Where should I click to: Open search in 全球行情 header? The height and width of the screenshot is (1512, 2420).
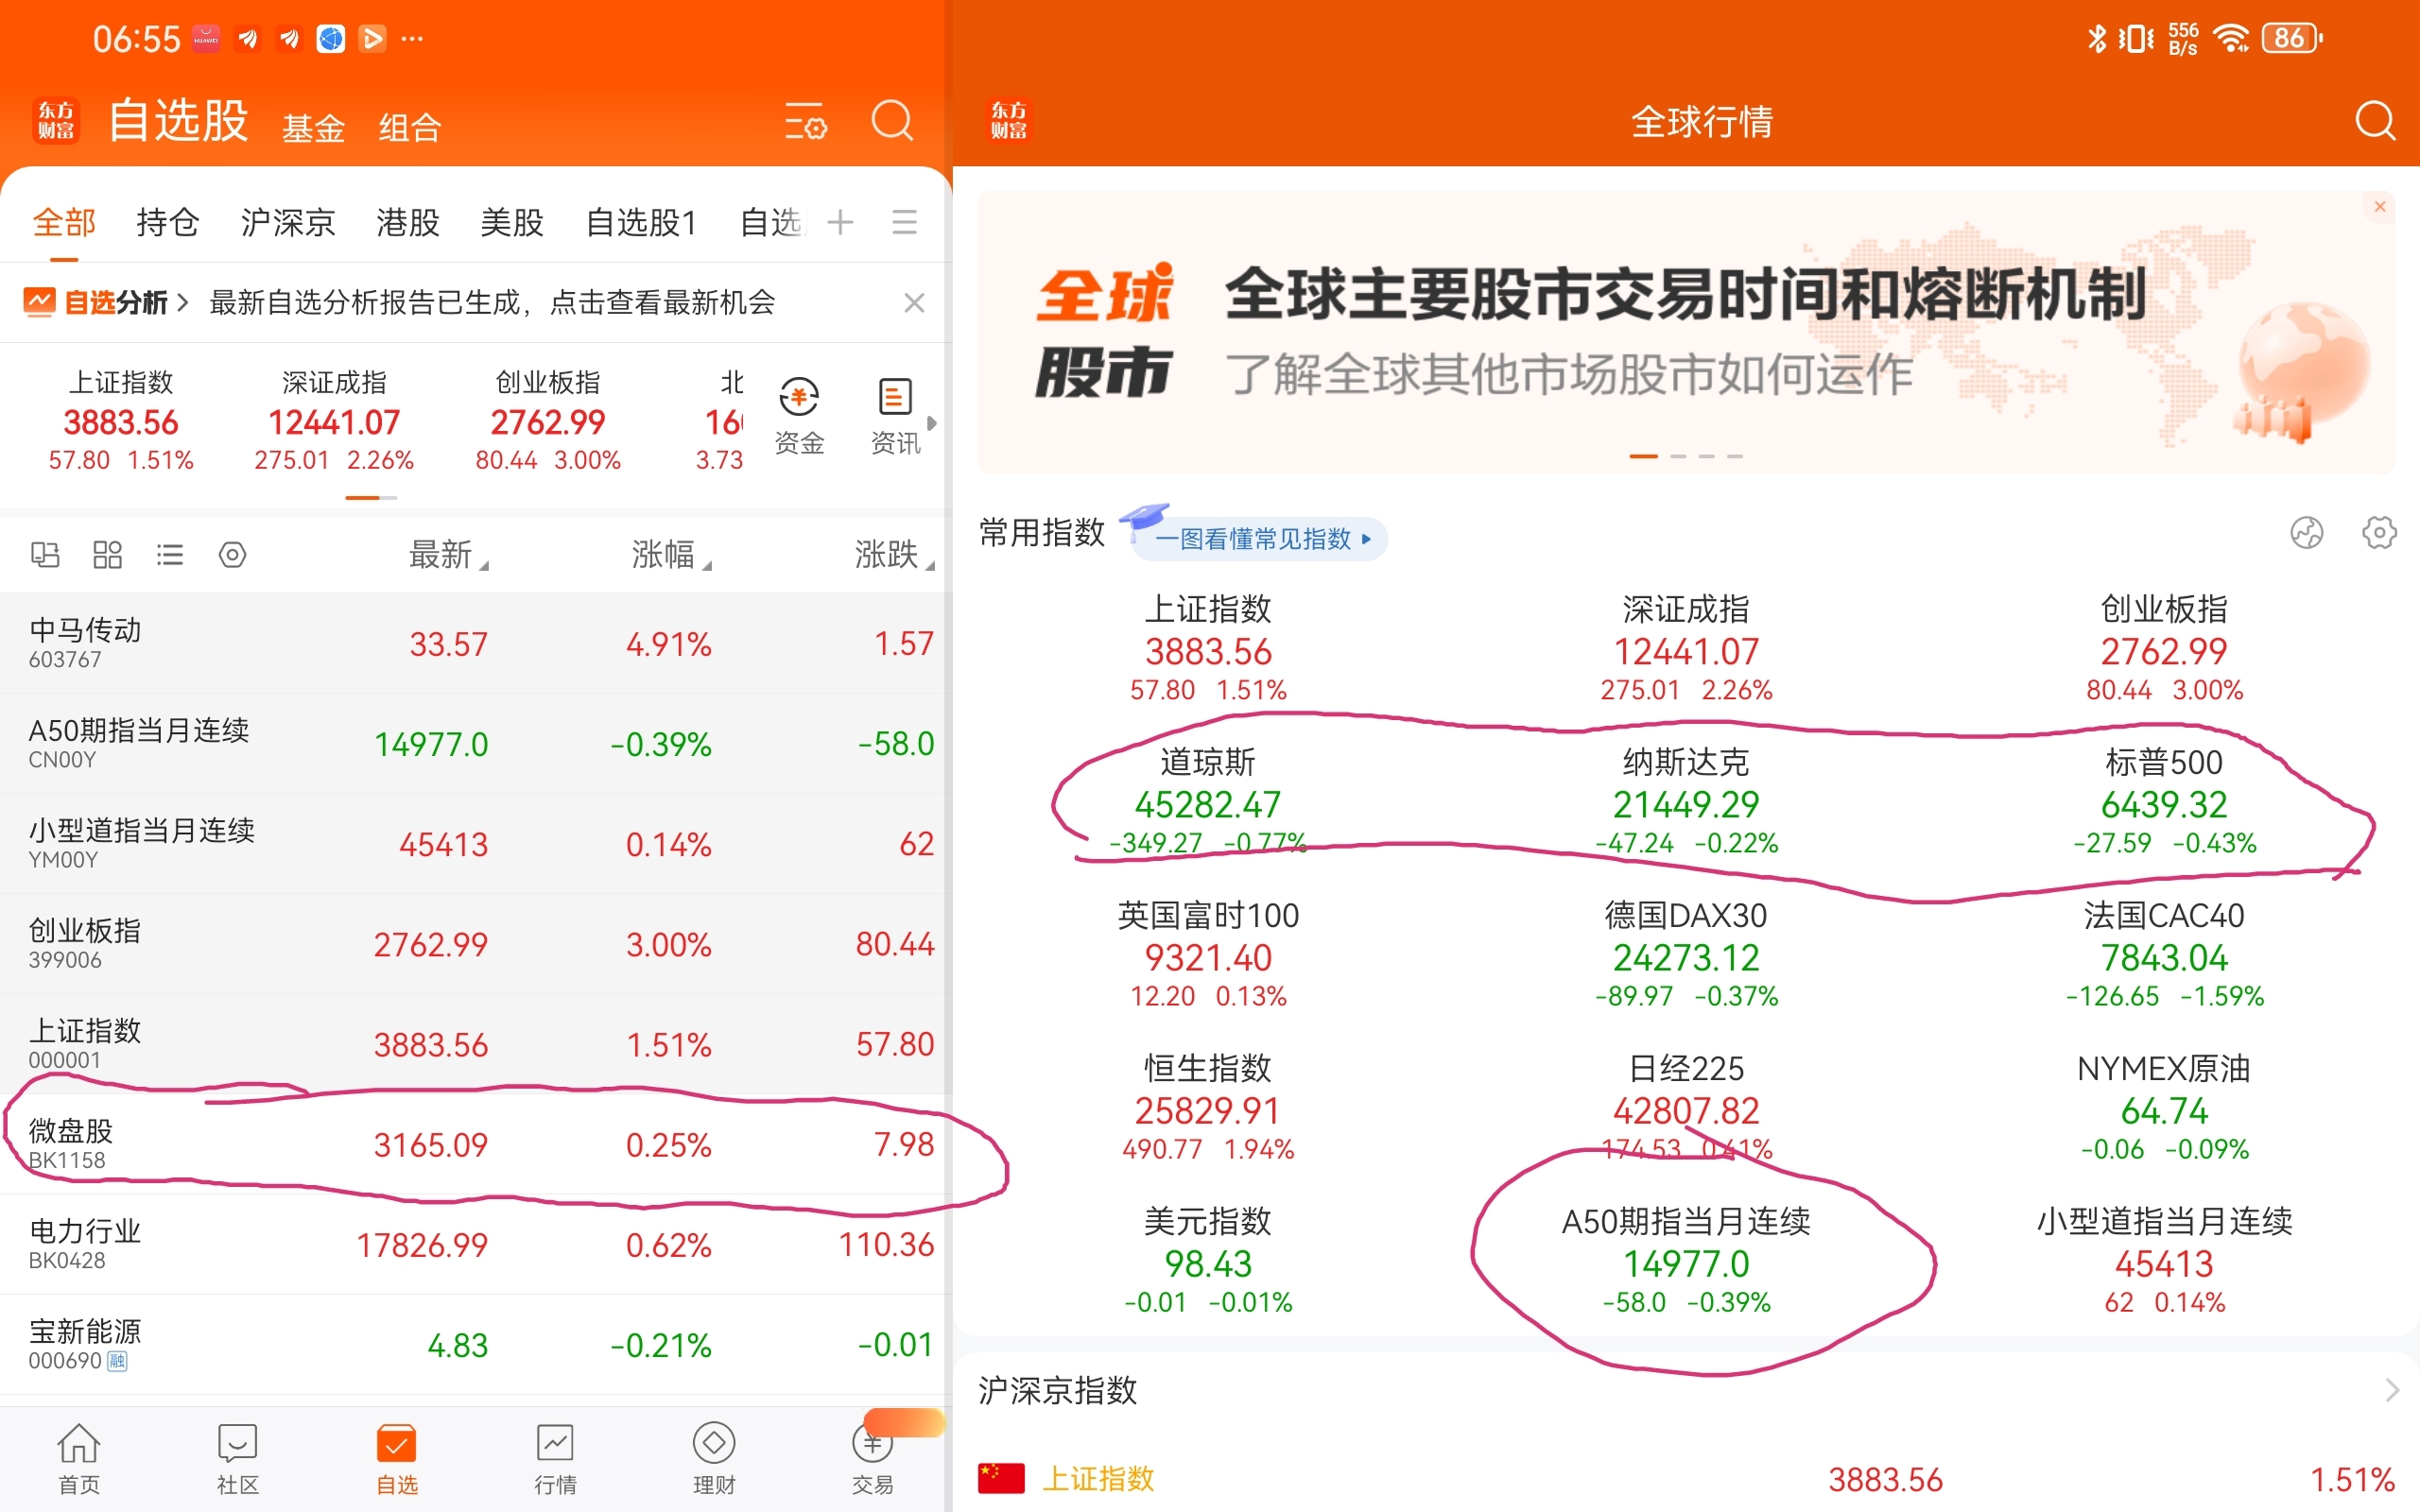2375,121
